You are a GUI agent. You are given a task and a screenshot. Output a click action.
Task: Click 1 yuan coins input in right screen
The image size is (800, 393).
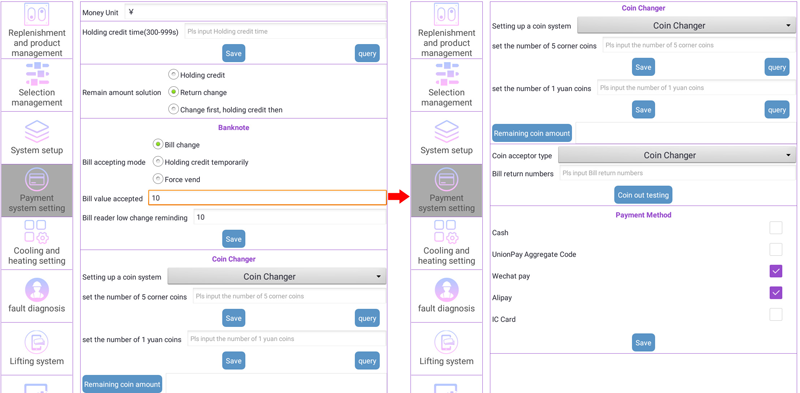(696, 88)
